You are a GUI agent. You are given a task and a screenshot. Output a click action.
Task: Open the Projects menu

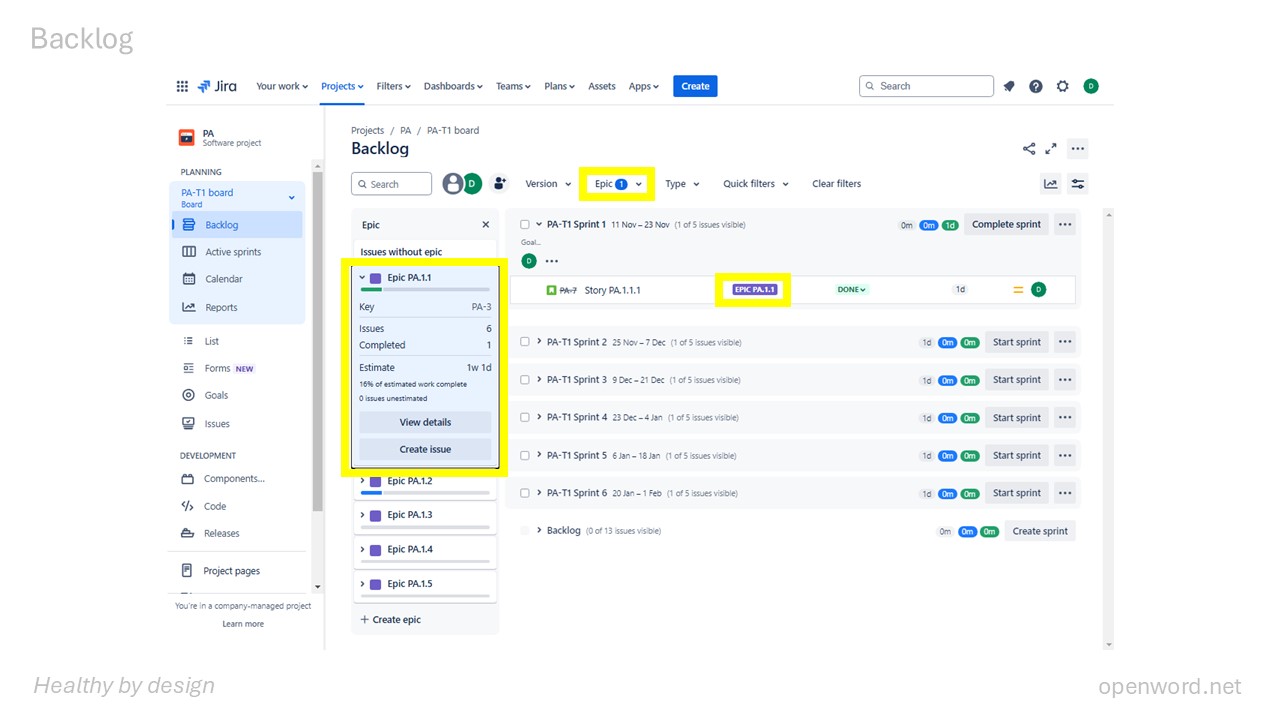point(342,86)
